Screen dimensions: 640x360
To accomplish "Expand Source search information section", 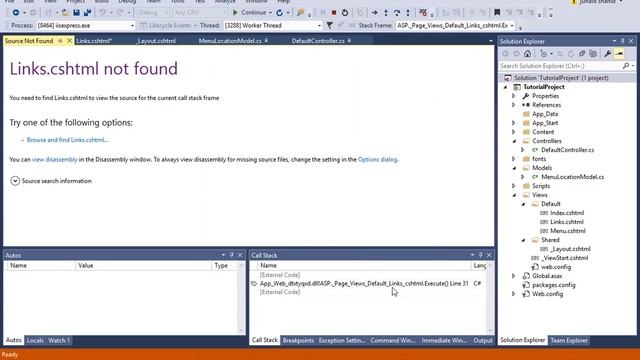I will [x=15, y=181].
